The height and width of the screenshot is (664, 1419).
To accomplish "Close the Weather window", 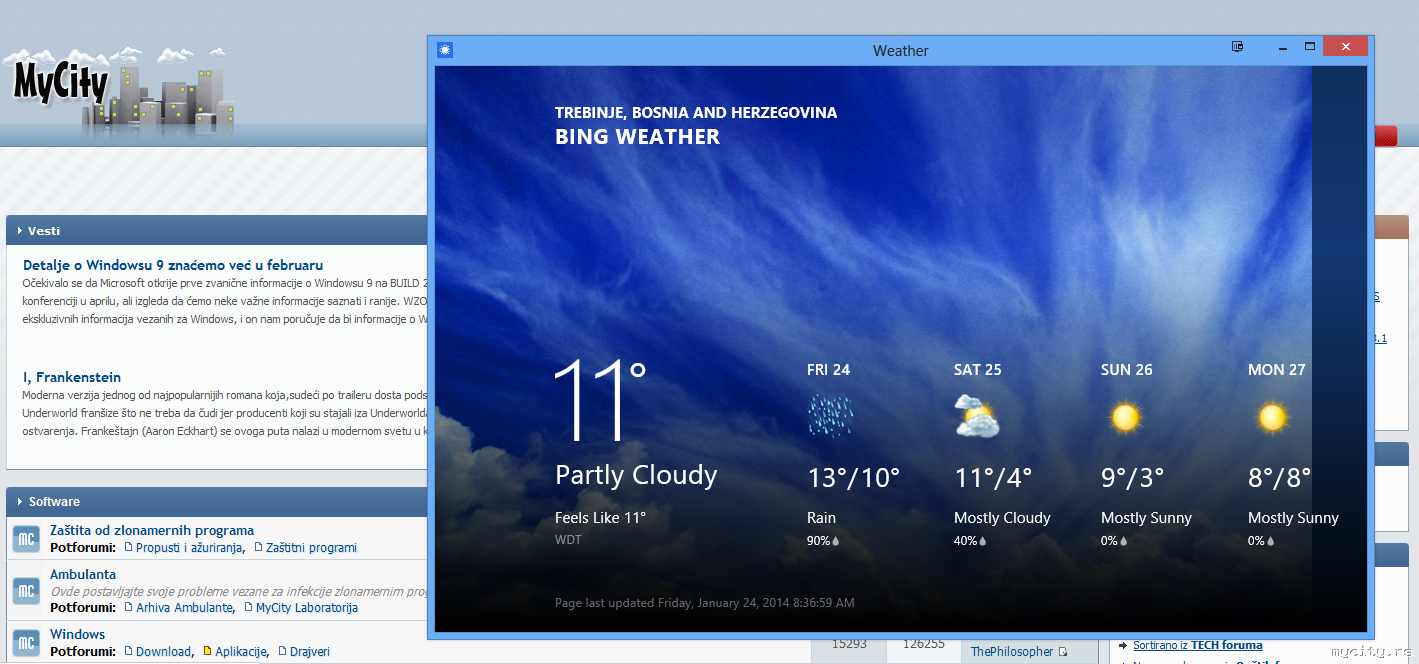I will point(1346,47).
